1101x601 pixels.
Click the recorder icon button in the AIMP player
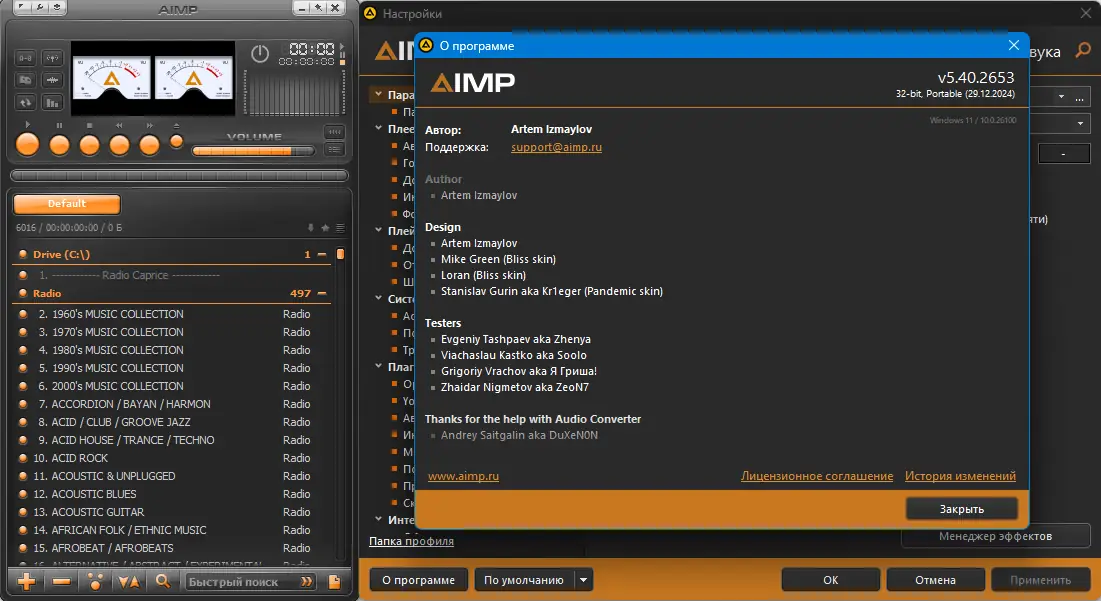[25, 80]
